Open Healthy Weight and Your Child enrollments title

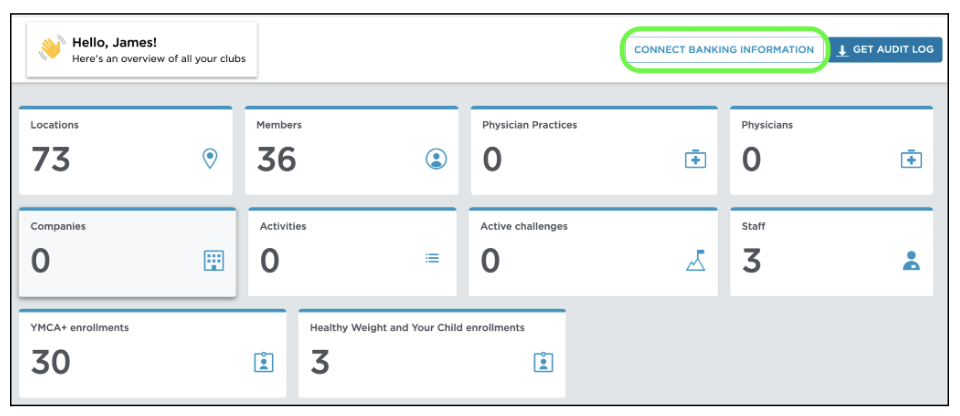click(417, 328)
